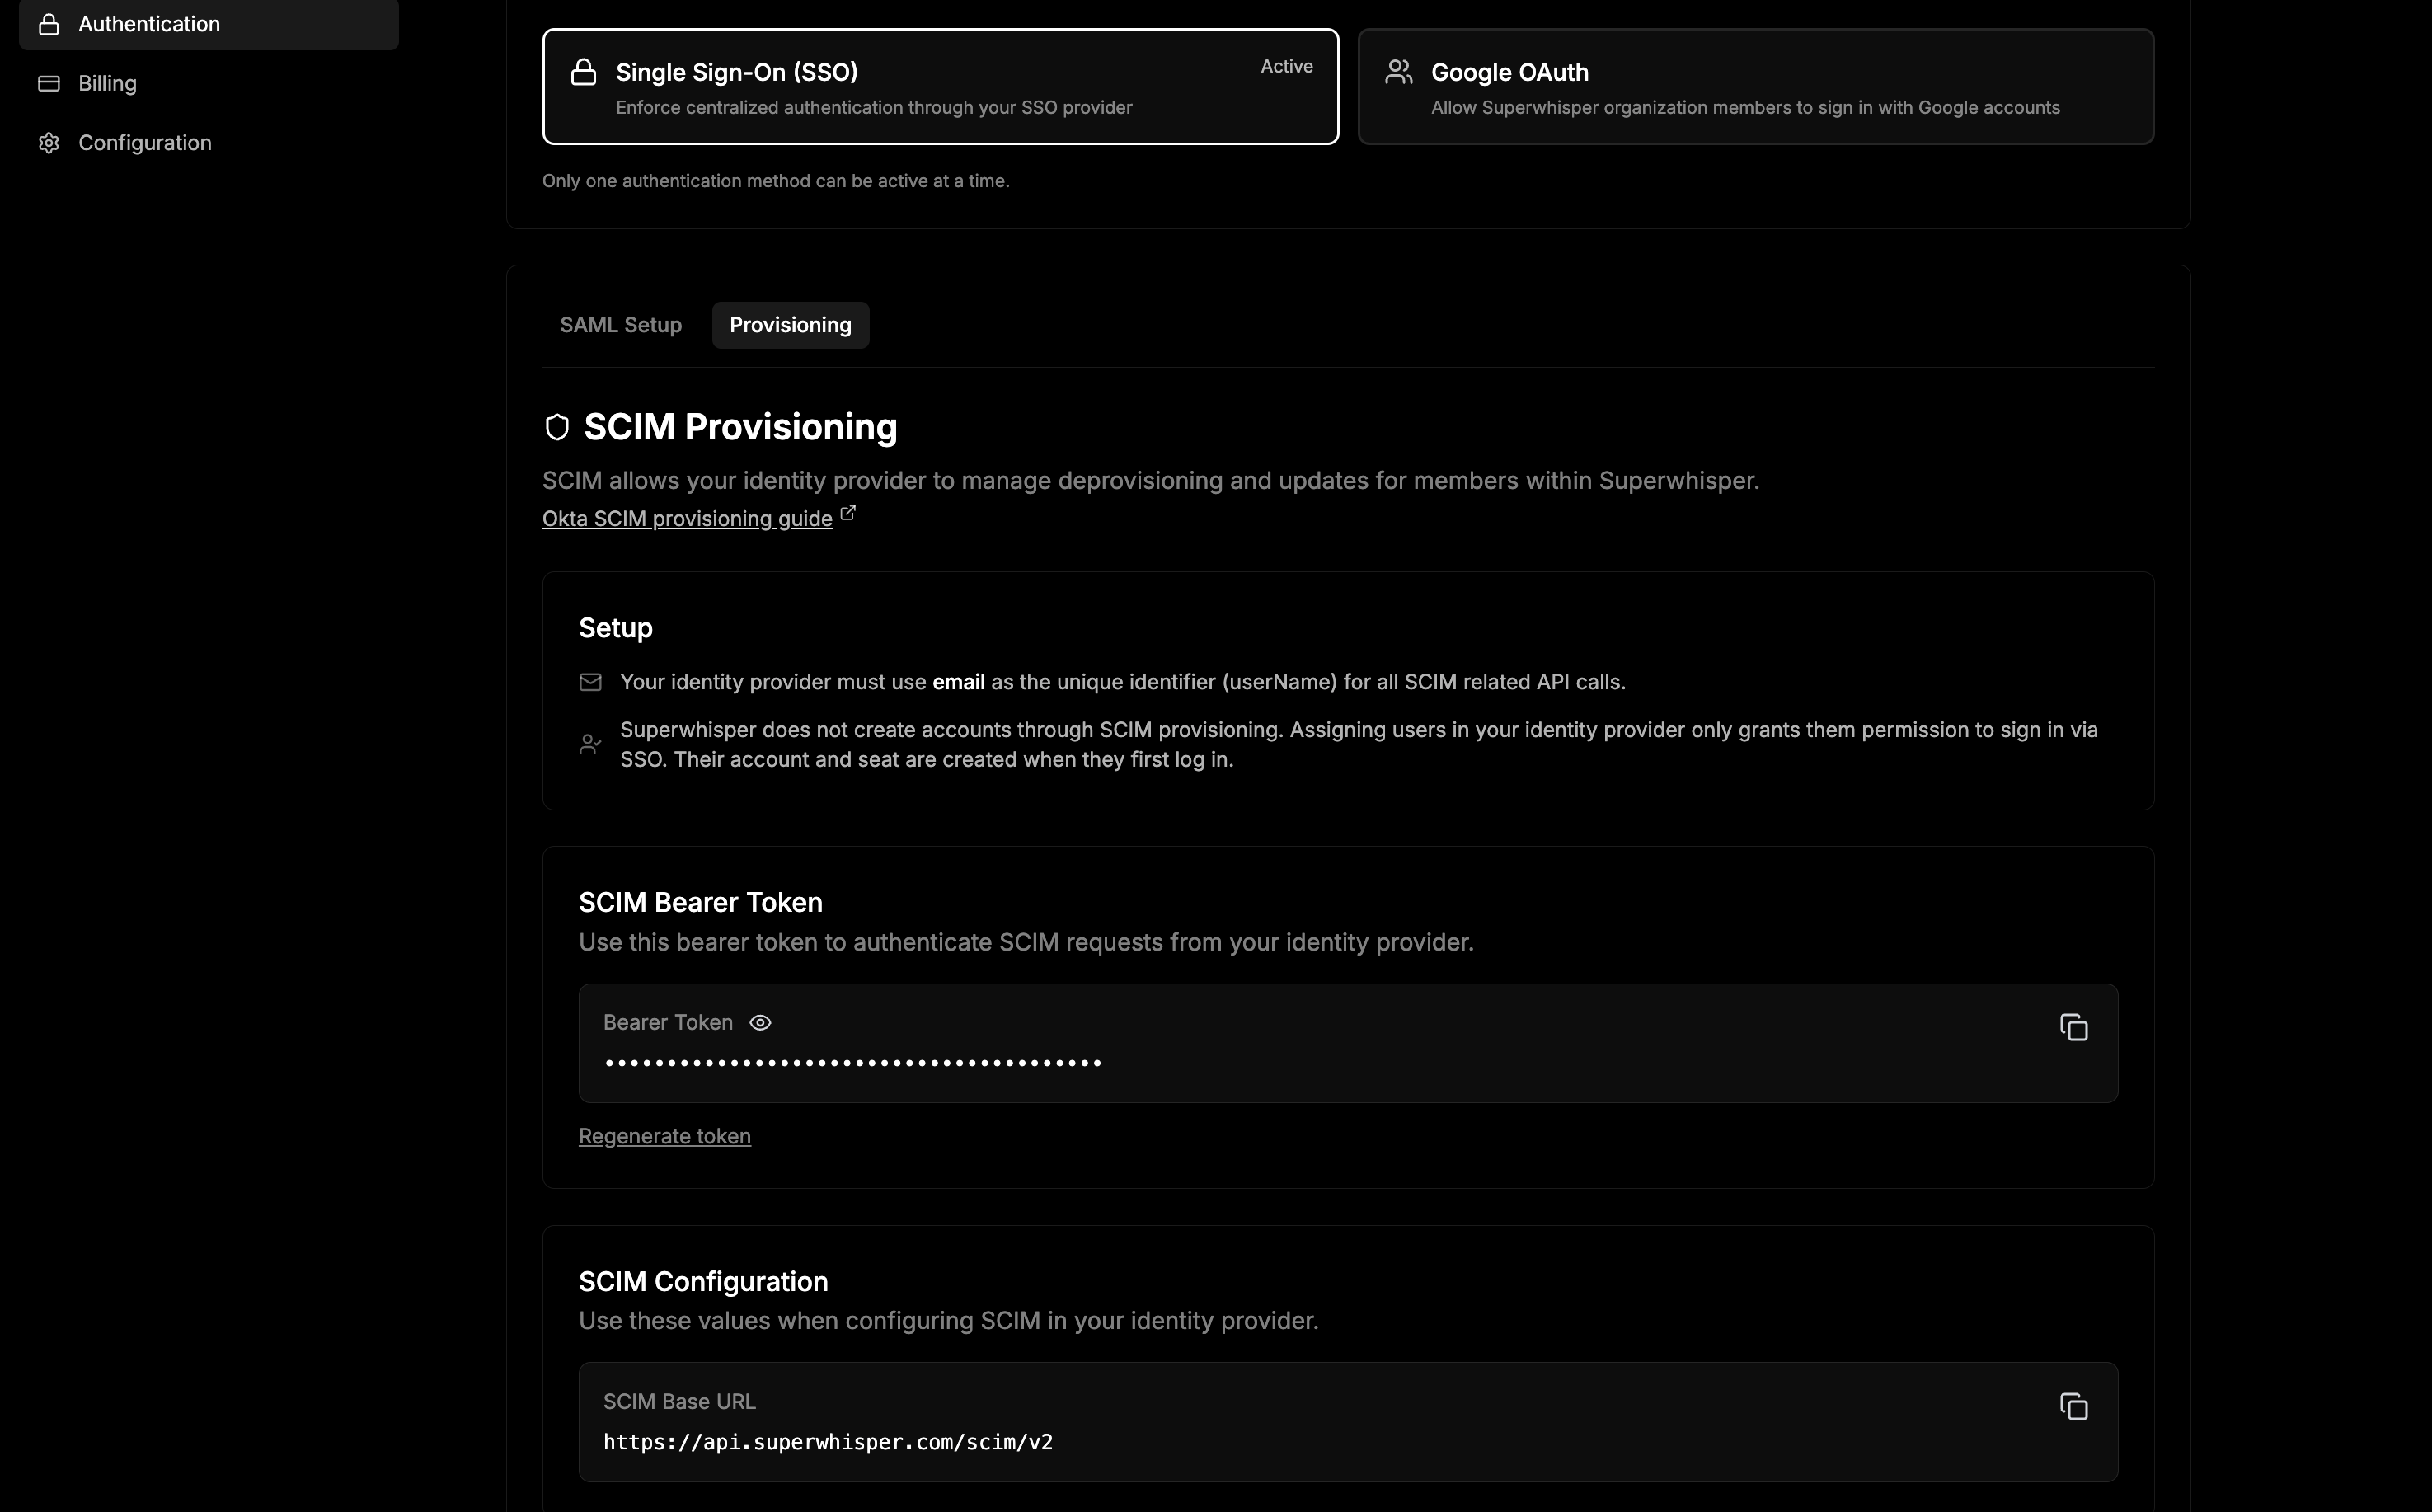Select the Provisioning tab
The height and width of the screenshot is (1512, 2432).
[790, 324]
